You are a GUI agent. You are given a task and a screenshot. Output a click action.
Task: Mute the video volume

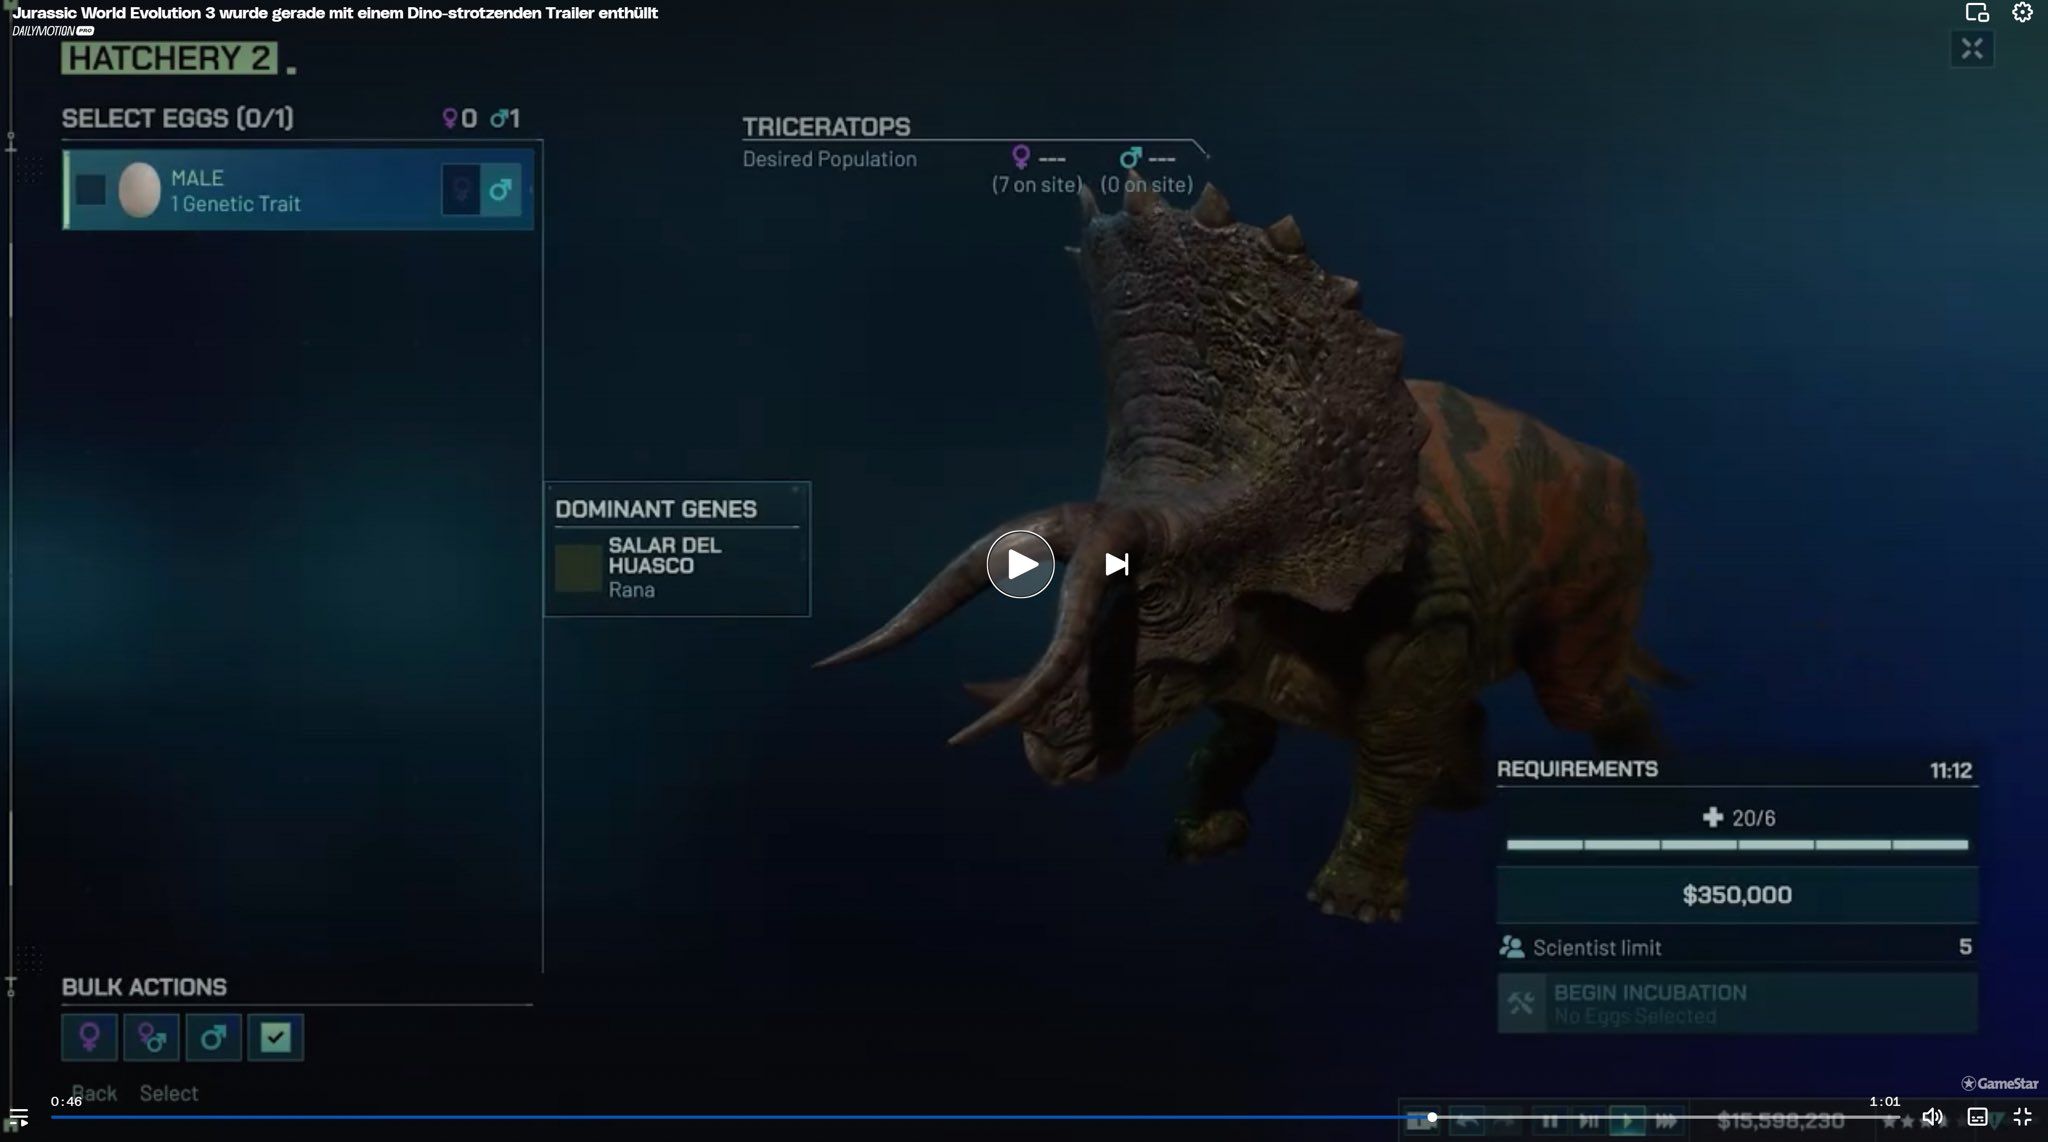(x=1932, y=1117)
